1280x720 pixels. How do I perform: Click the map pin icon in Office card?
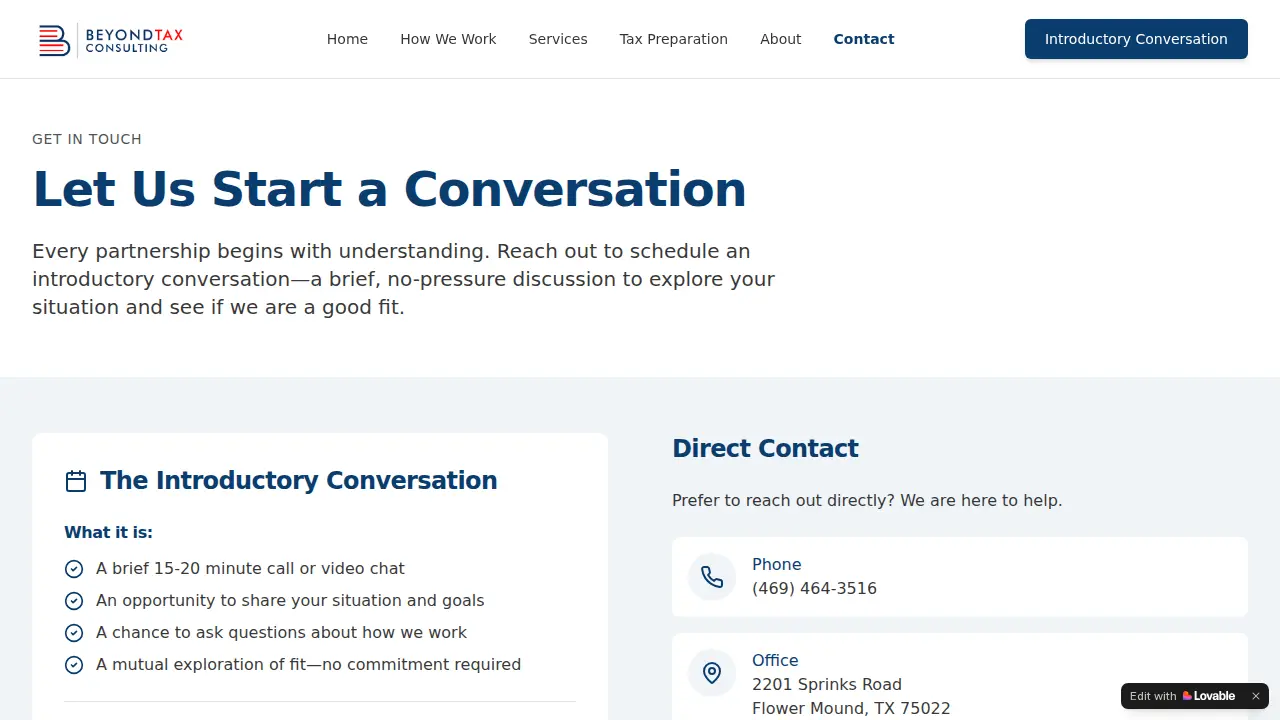[x=712, y=673]
